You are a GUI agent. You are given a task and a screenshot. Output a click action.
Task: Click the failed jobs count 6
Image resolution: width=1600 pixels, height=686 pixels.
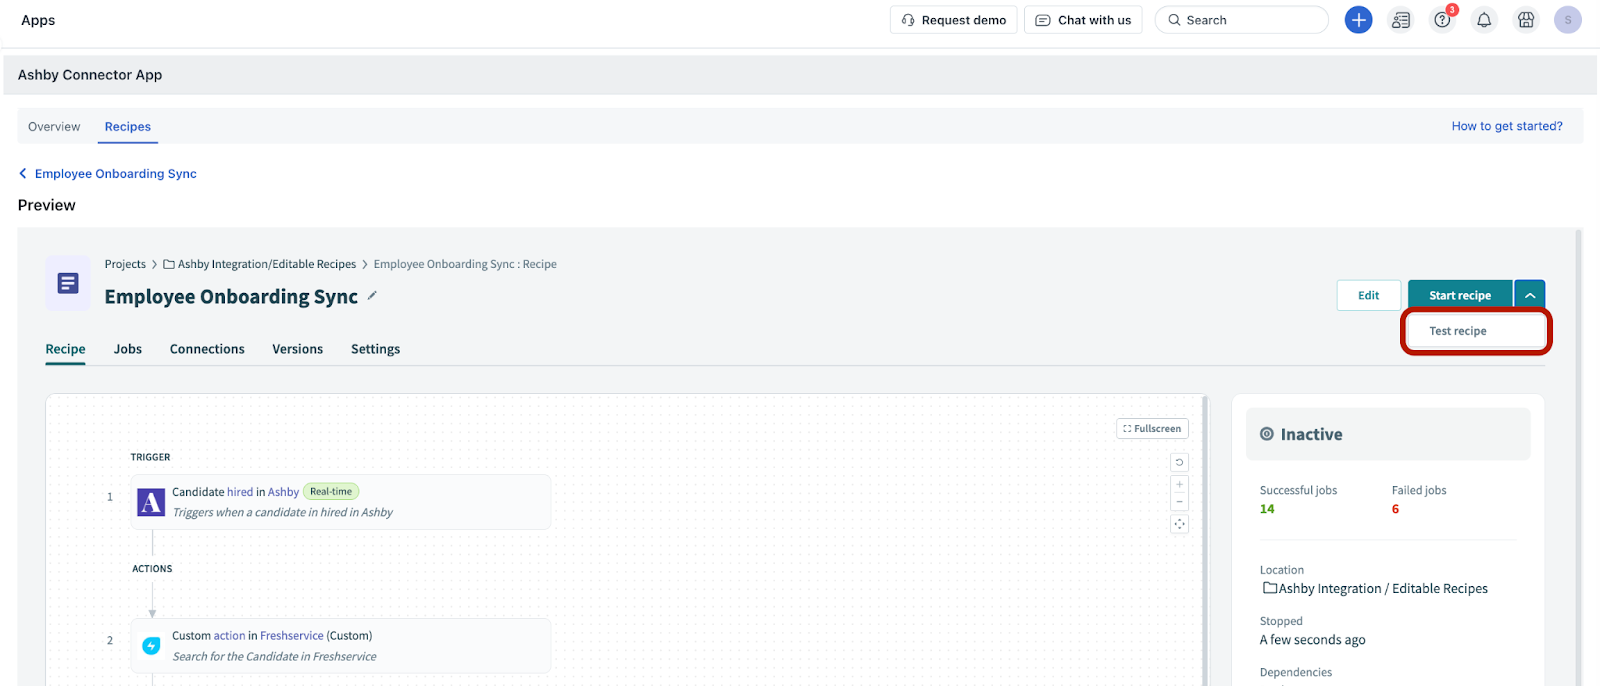(1395, 509)
